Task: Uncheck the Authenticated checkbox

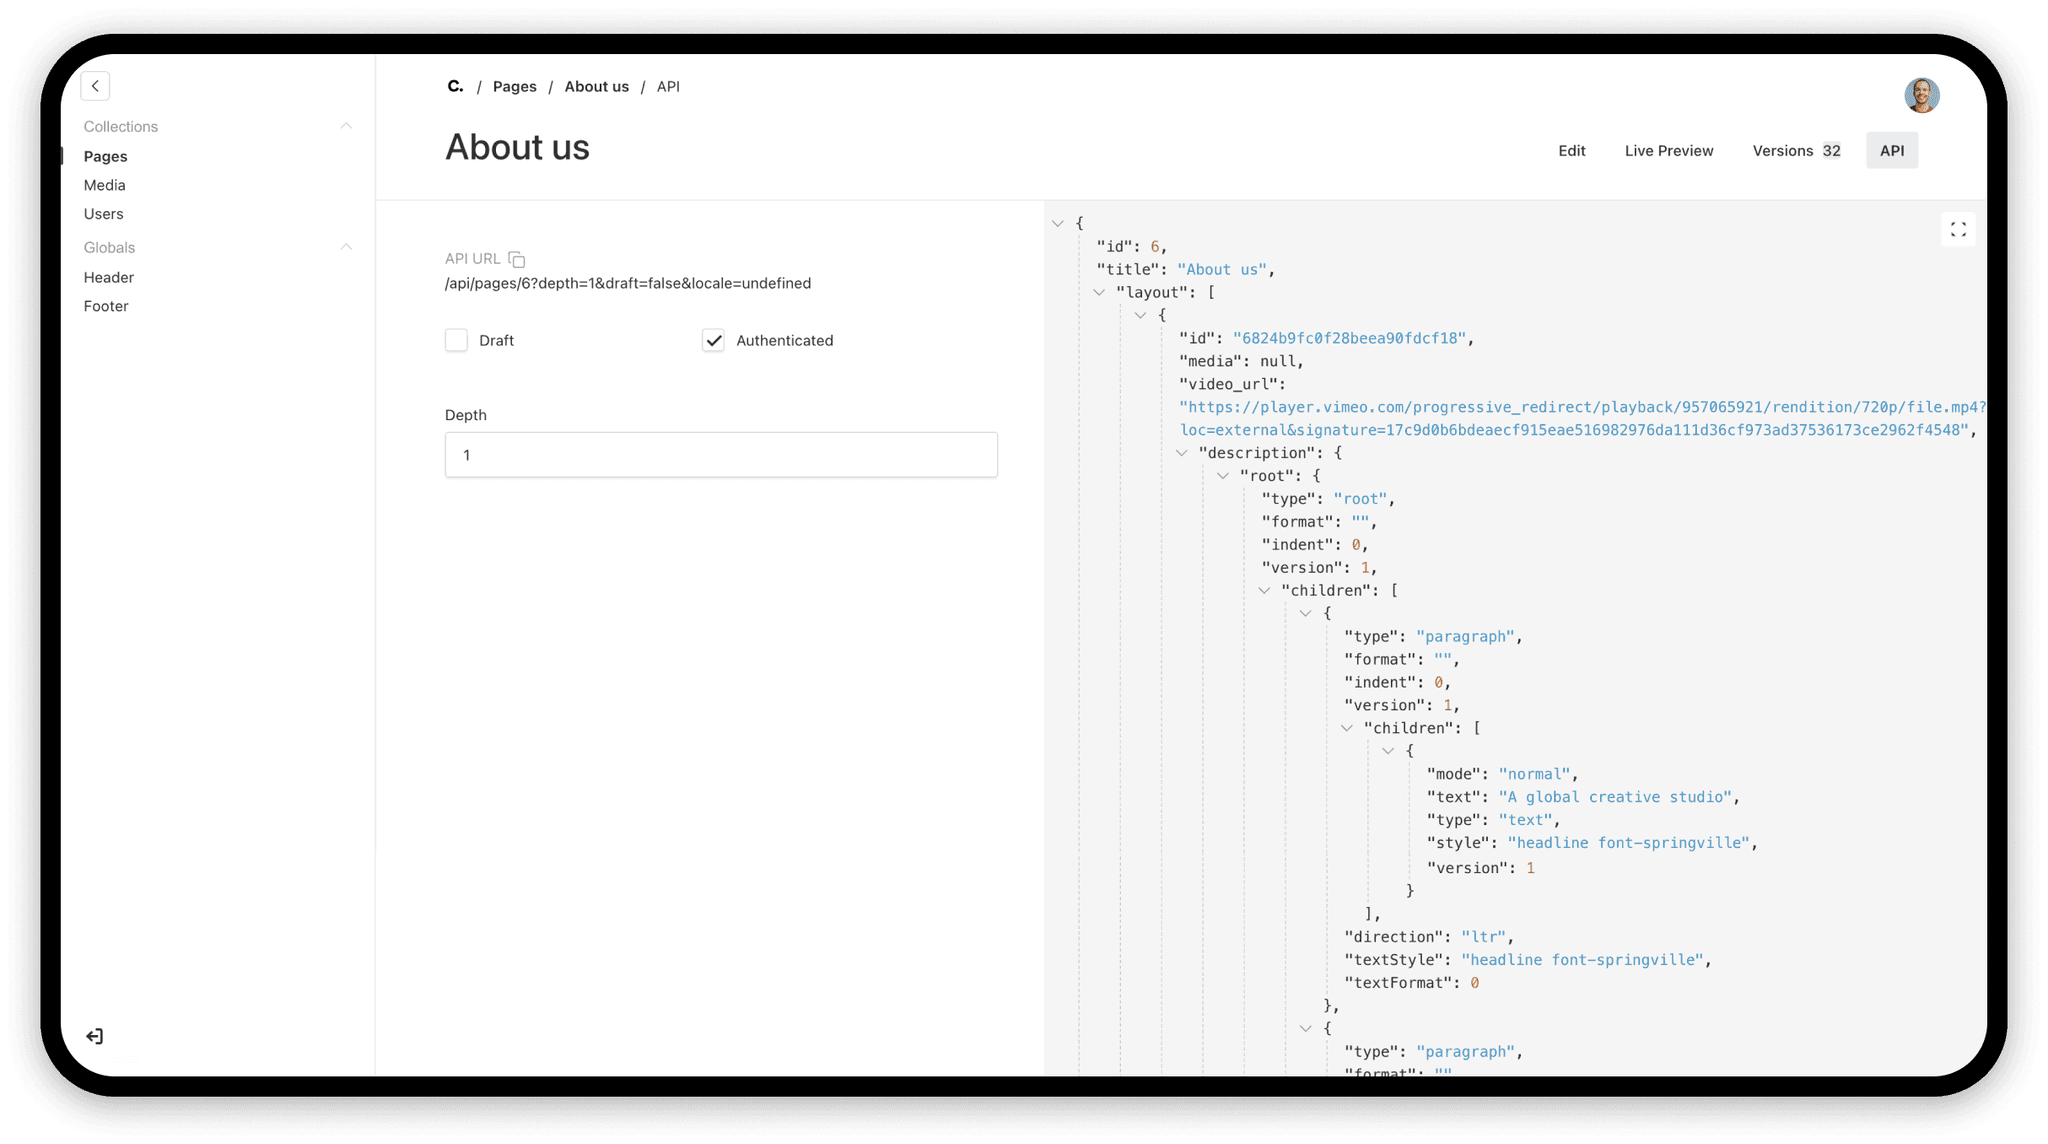Action: [713, 340]
